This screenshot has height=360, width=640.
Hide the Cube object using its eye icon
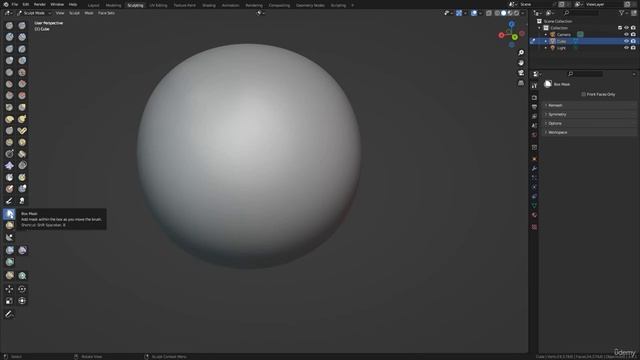click(626, 41)
